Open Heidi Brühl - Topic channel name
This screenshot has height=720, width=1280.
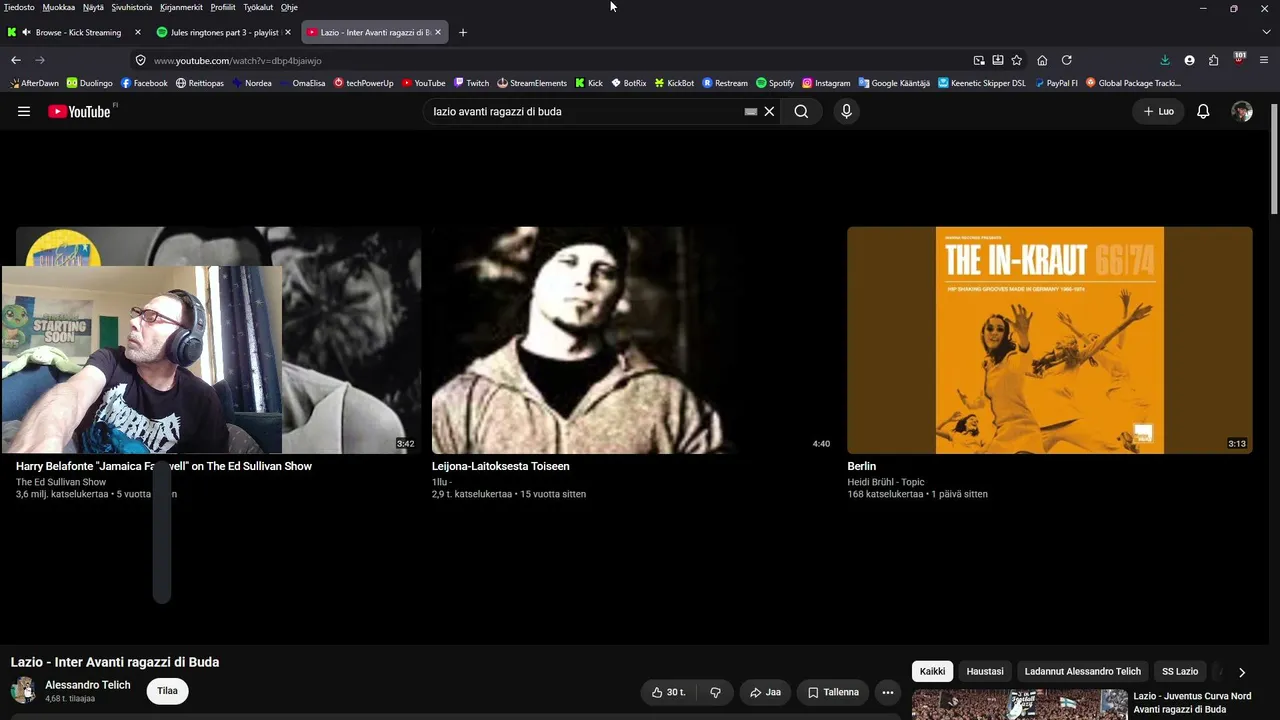click(x=886, y=482)
